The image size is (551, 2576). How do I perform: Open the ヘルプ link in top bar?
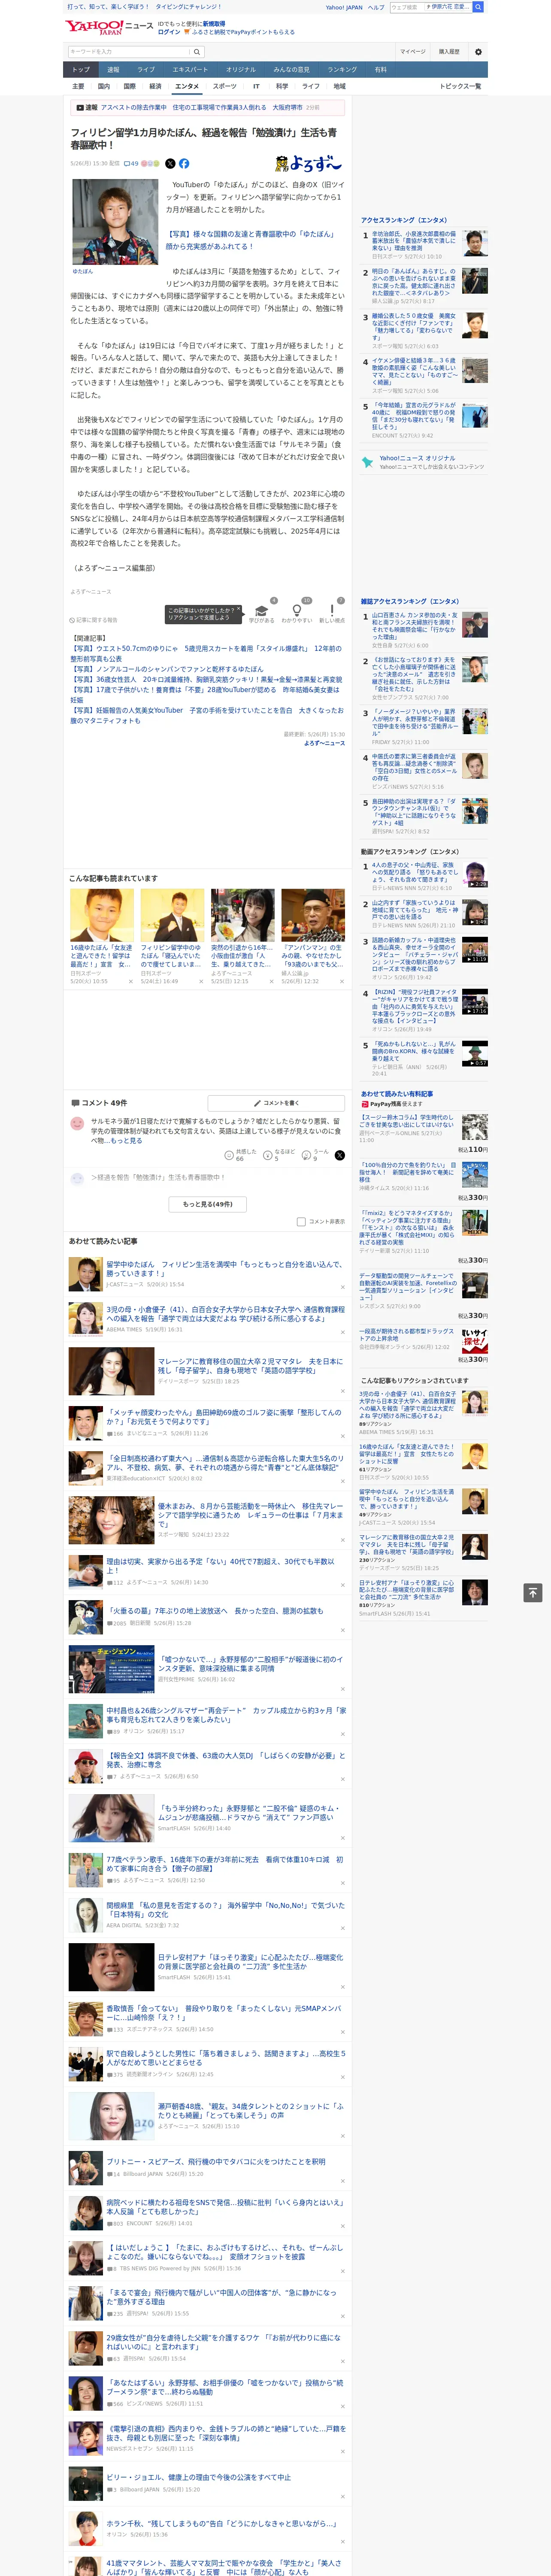click(376, 7)
